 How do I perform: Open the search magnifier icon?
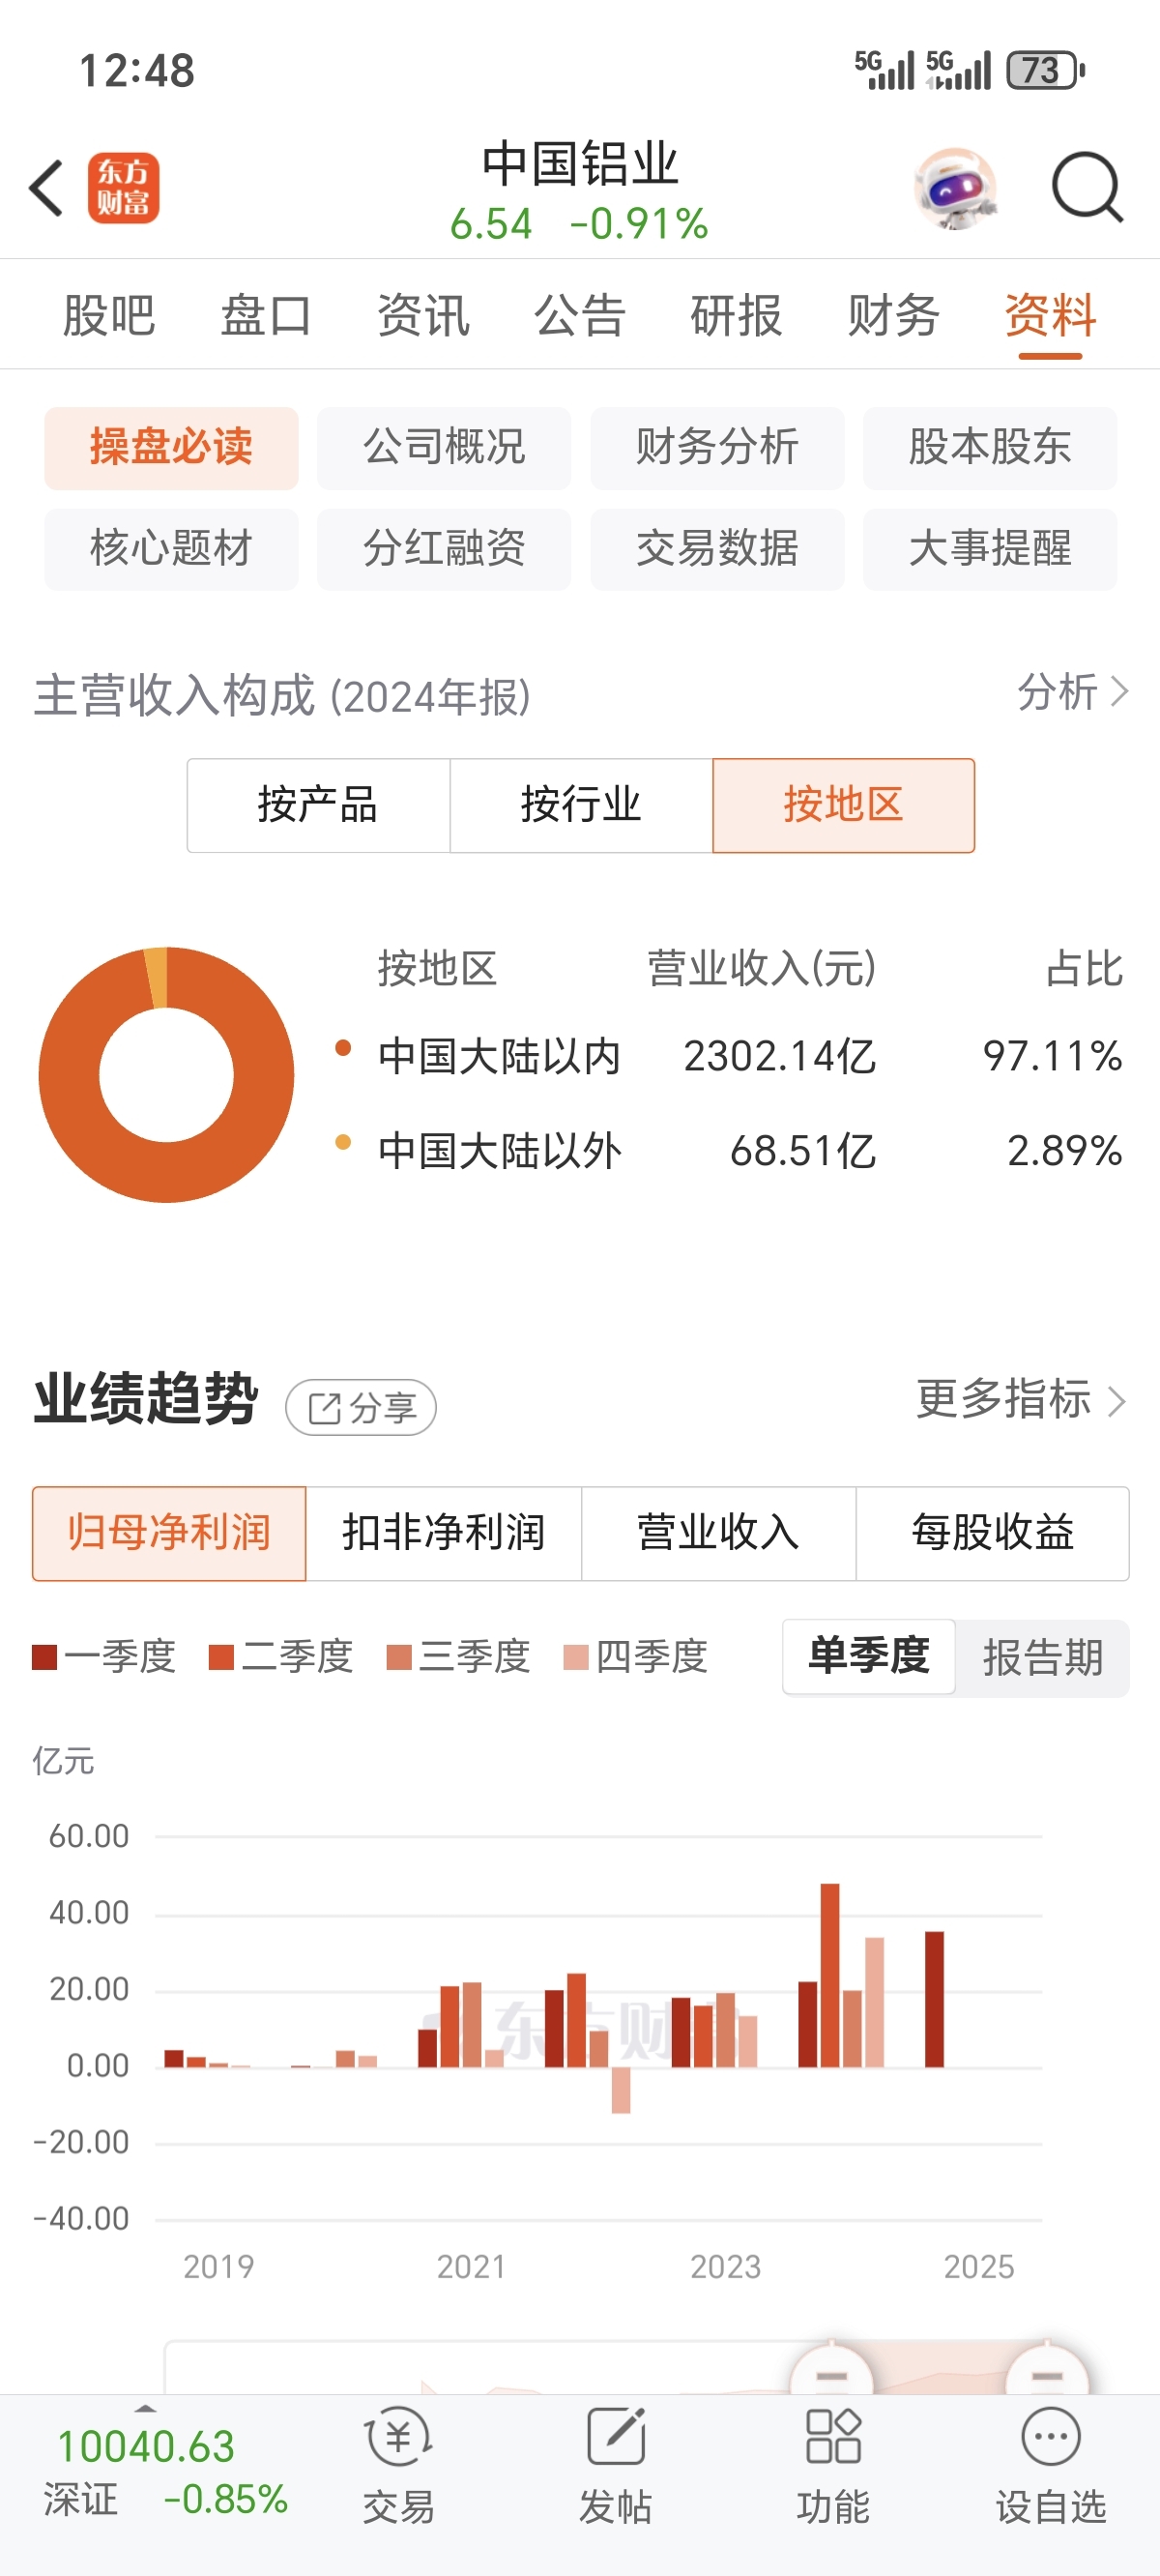coord(1086,187)
